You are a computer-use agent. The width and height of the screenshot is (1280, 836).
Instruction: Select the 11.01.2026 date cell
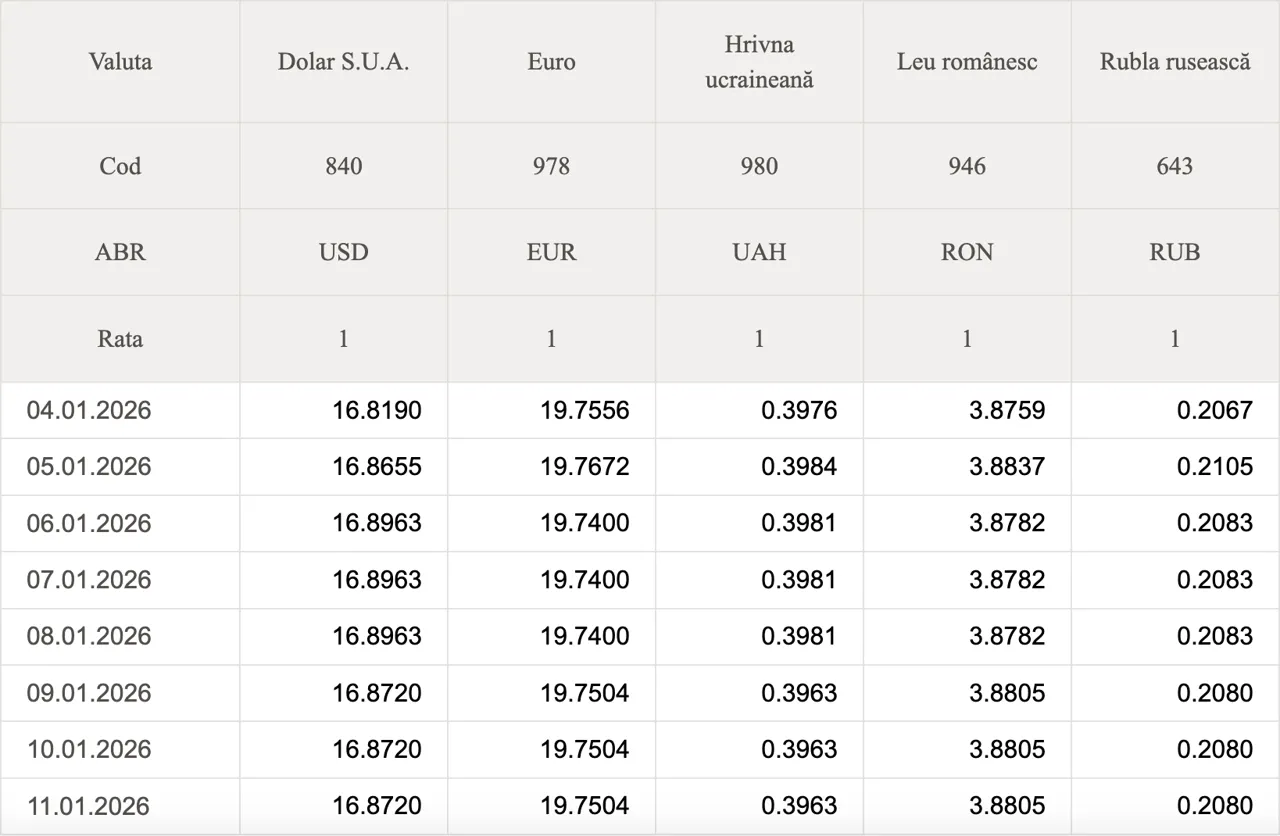[x=89, y=806]
